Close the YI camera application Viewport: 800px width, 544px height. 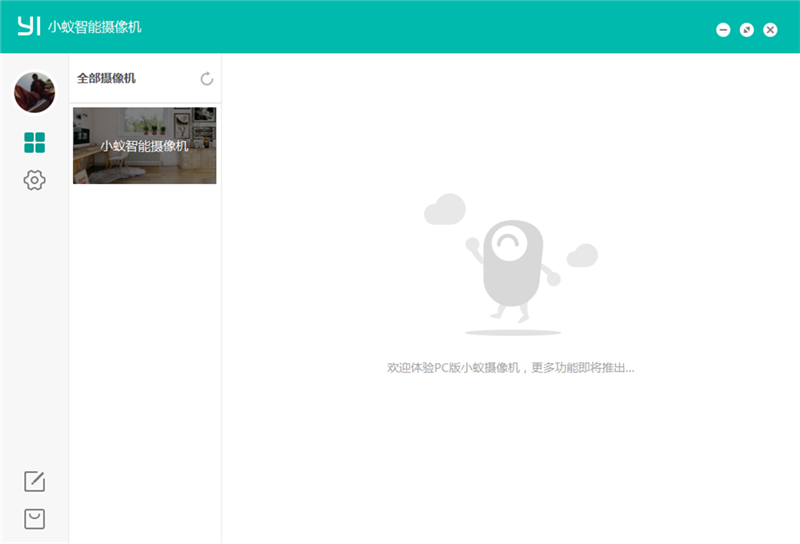770,30
